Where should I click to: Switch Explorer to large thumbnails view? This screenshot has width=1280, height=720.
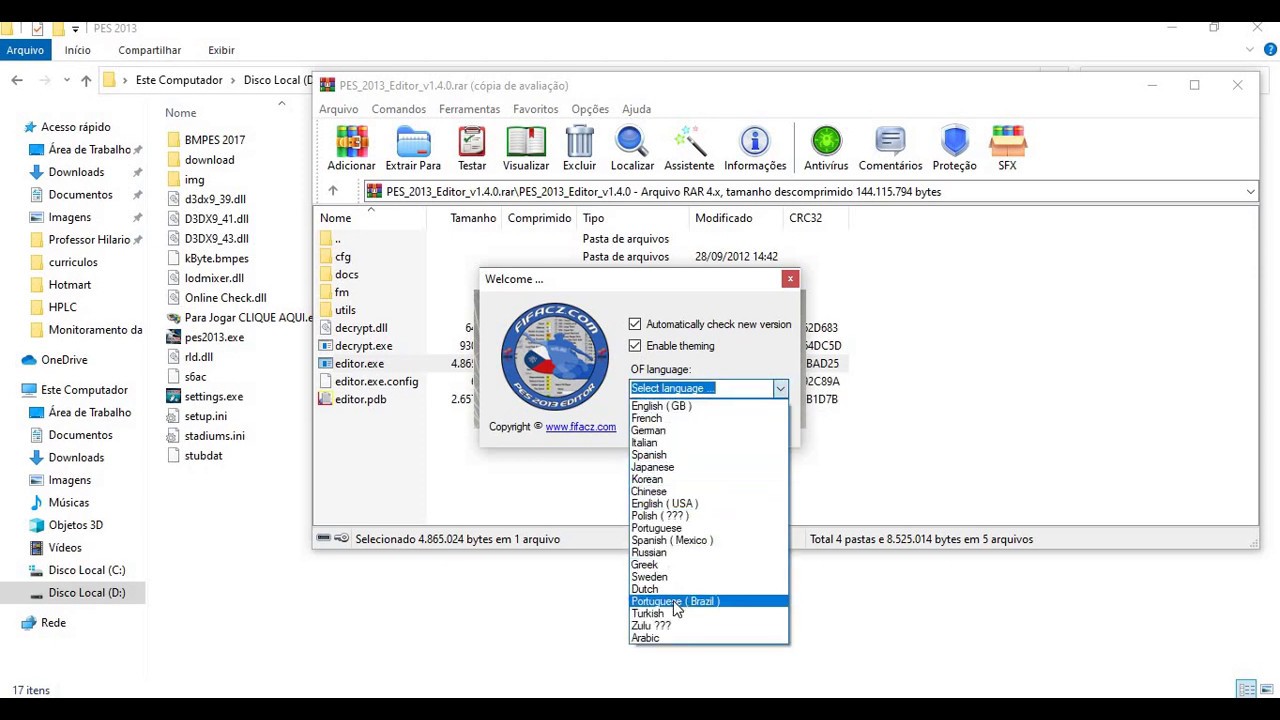point(1265,689)
